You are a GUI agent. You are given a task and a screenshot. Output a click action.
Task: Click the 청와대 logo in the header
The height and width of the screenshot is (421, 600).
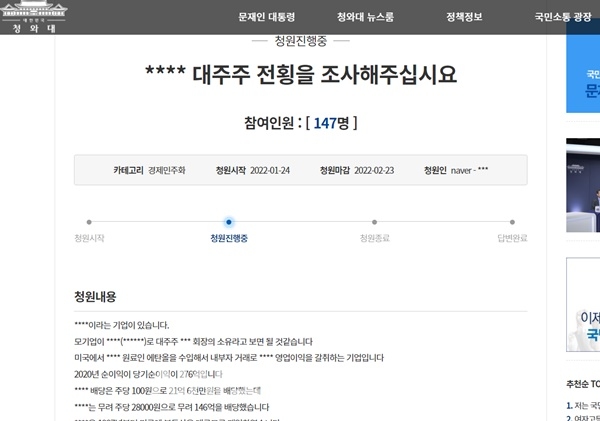tap(34, 17)
